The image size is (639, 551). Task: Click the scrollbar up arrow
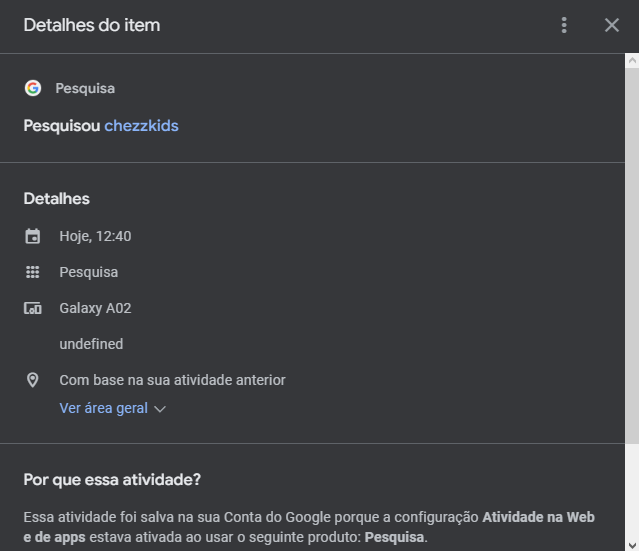(631, 61)
